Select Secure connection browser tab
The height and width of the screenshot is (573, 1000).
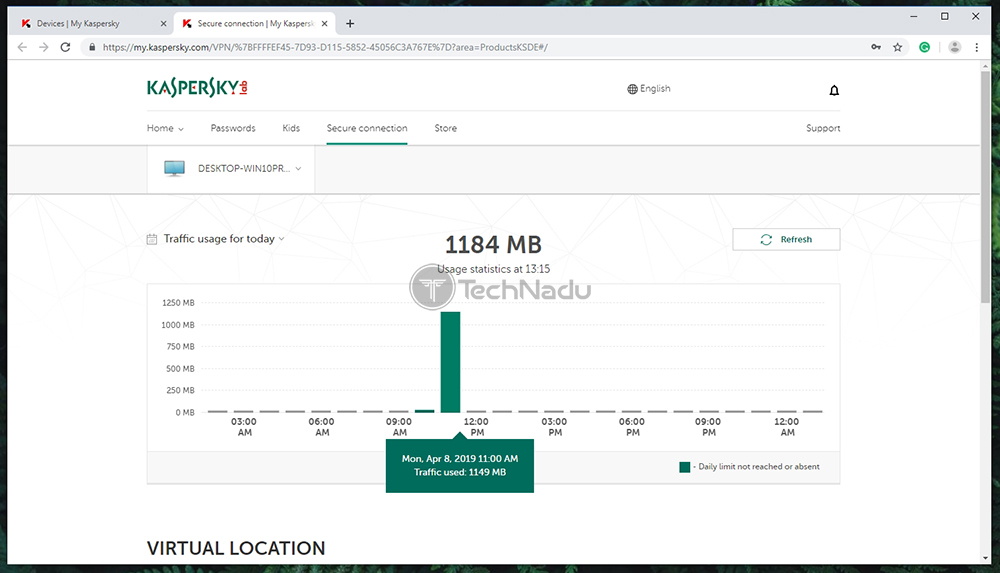coord(255,24)
